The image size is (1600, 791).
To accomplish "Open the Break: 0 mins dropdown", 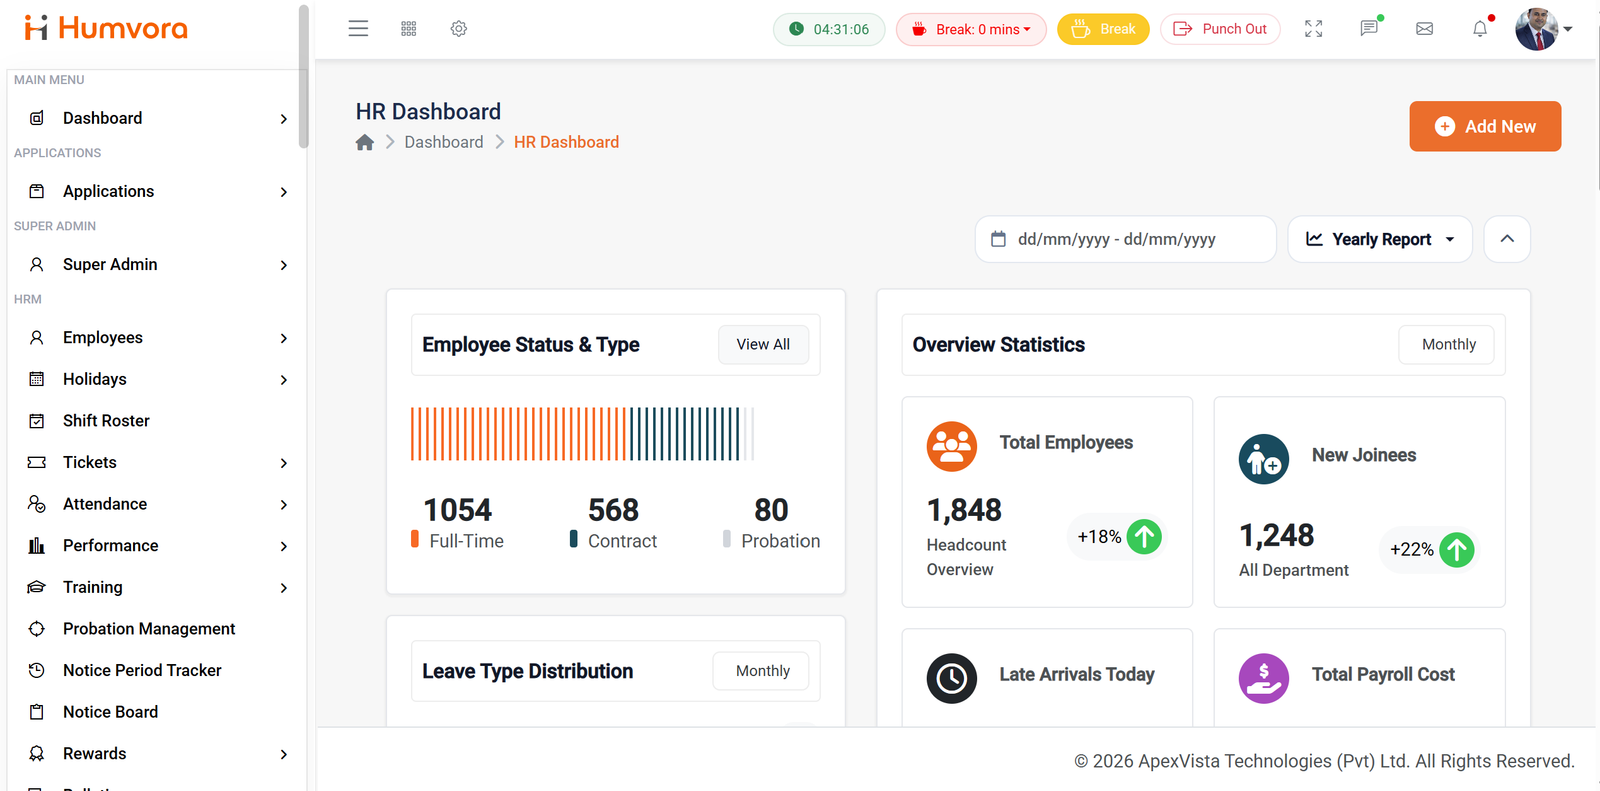I will click(971, 29).
